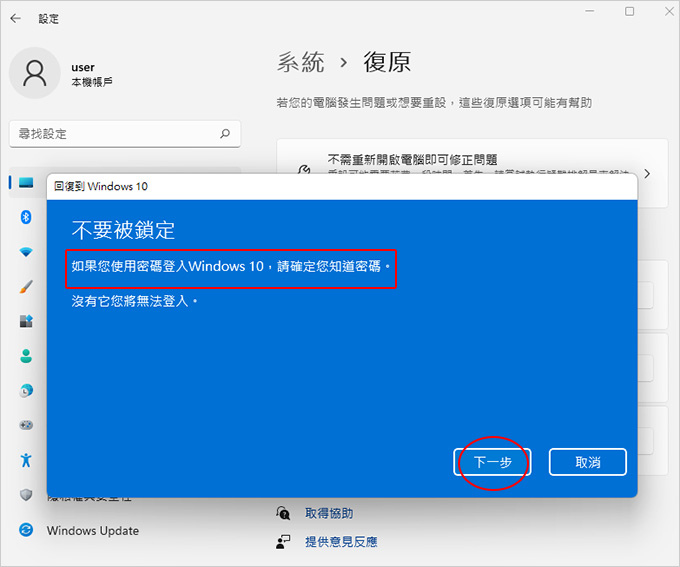Image resolution: width=680 pixels, height=567 pixels.
Task: Click the Windows Update sync icon
Action: pos(26,530)
